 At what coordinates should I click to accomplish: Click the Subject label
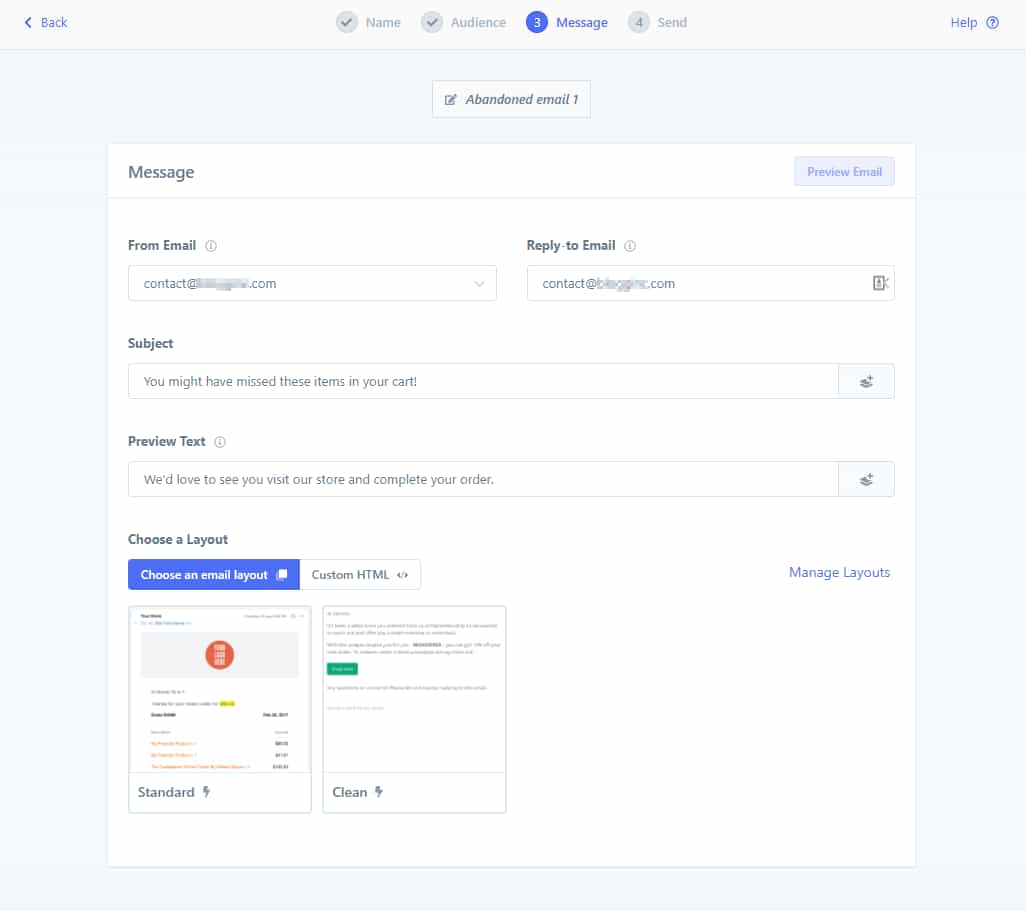150,344
